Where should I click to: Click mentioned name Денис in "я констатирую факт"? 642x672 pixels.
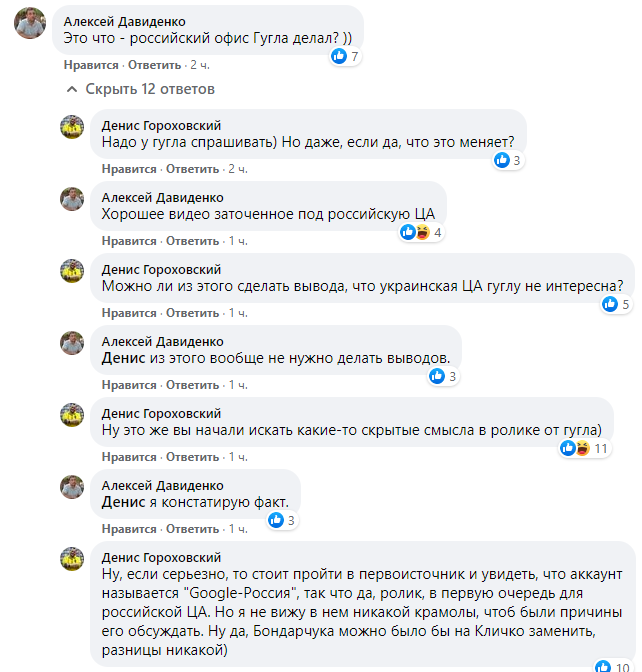(124, 502)
